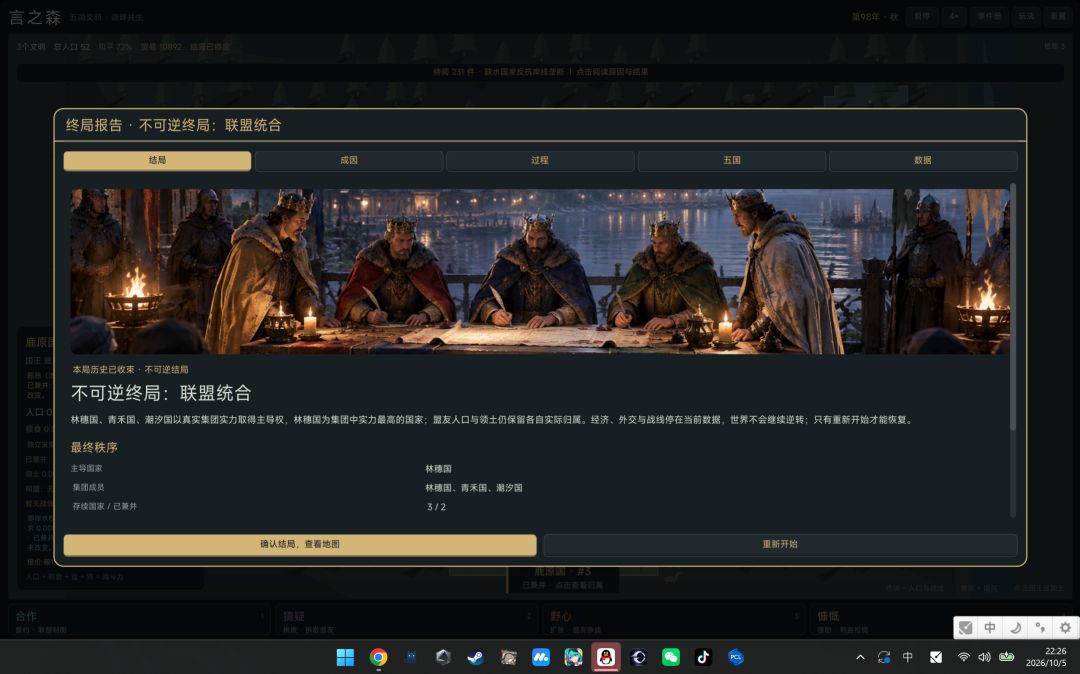Click the kings signing treaty banner image

coord(540,271)
